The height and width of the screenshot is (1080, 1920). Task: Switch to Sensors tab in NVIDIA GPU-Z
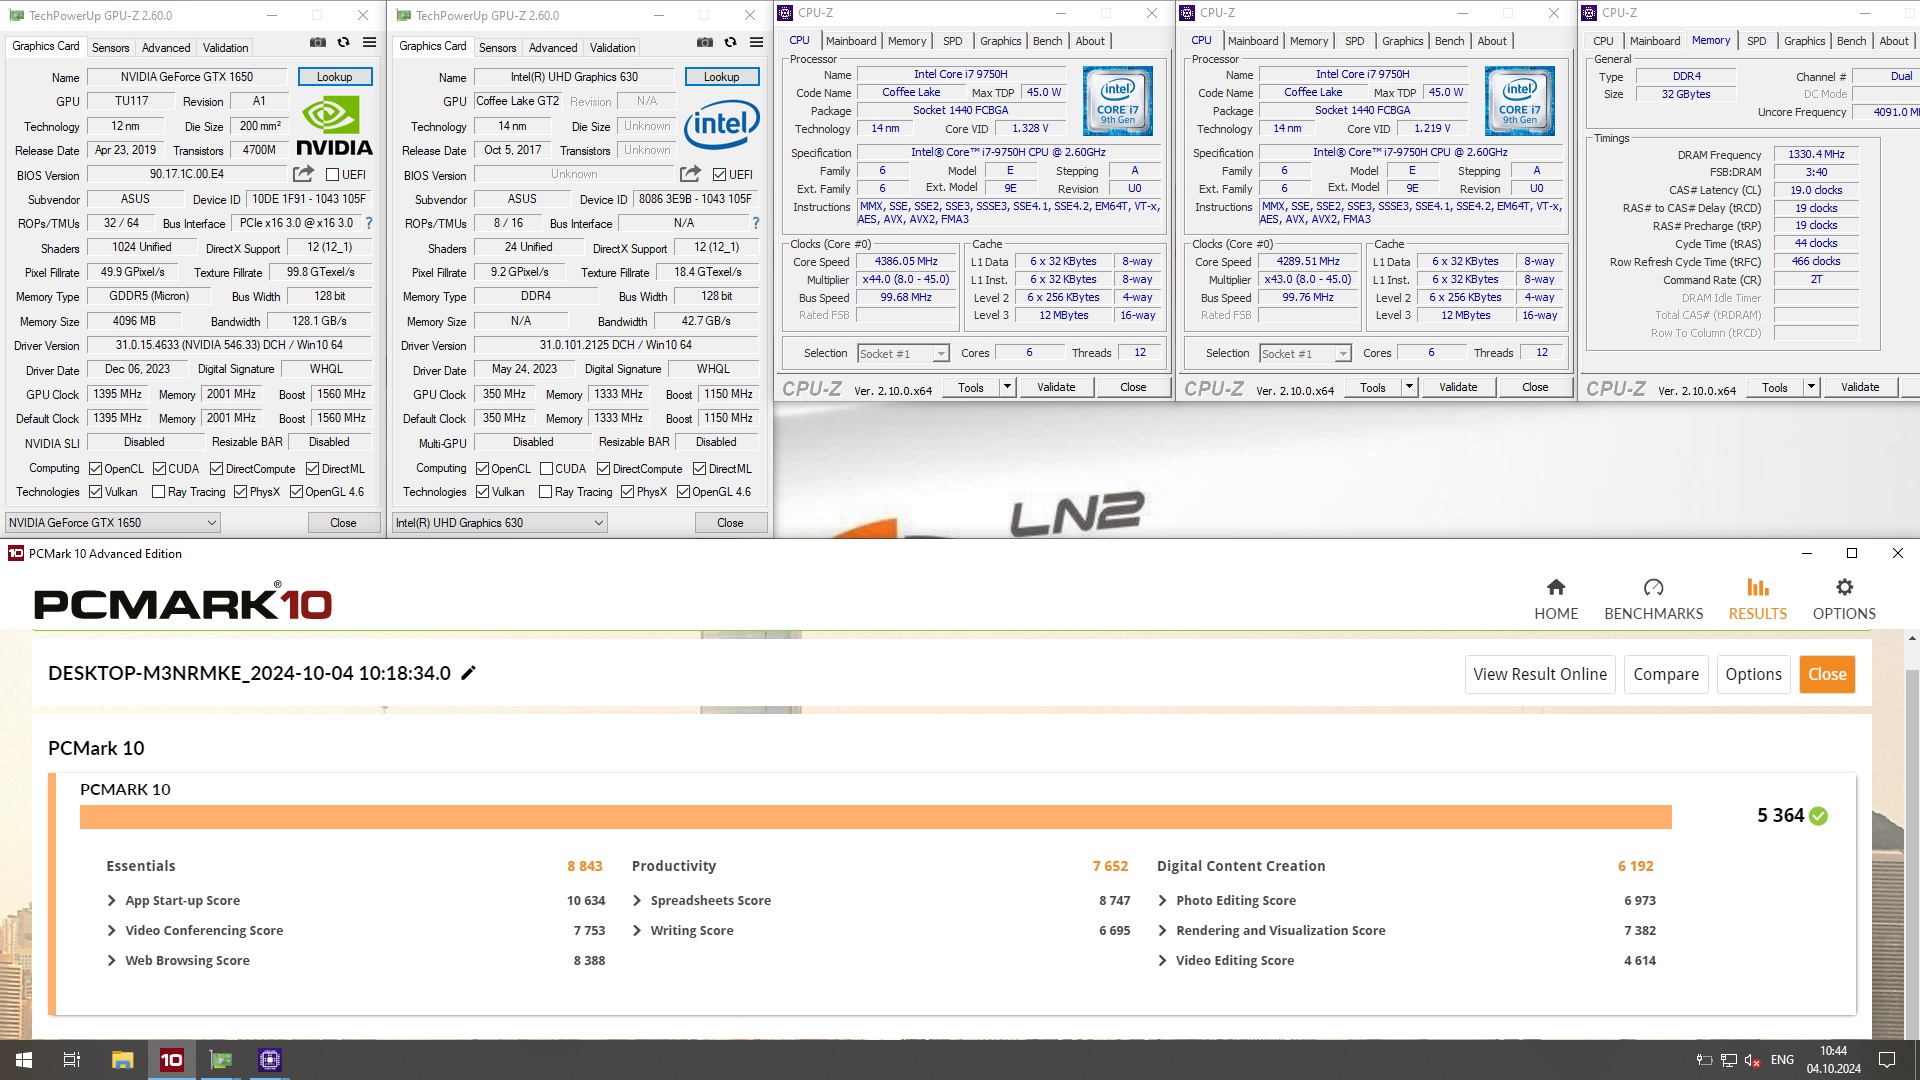[x=110, y=47]
